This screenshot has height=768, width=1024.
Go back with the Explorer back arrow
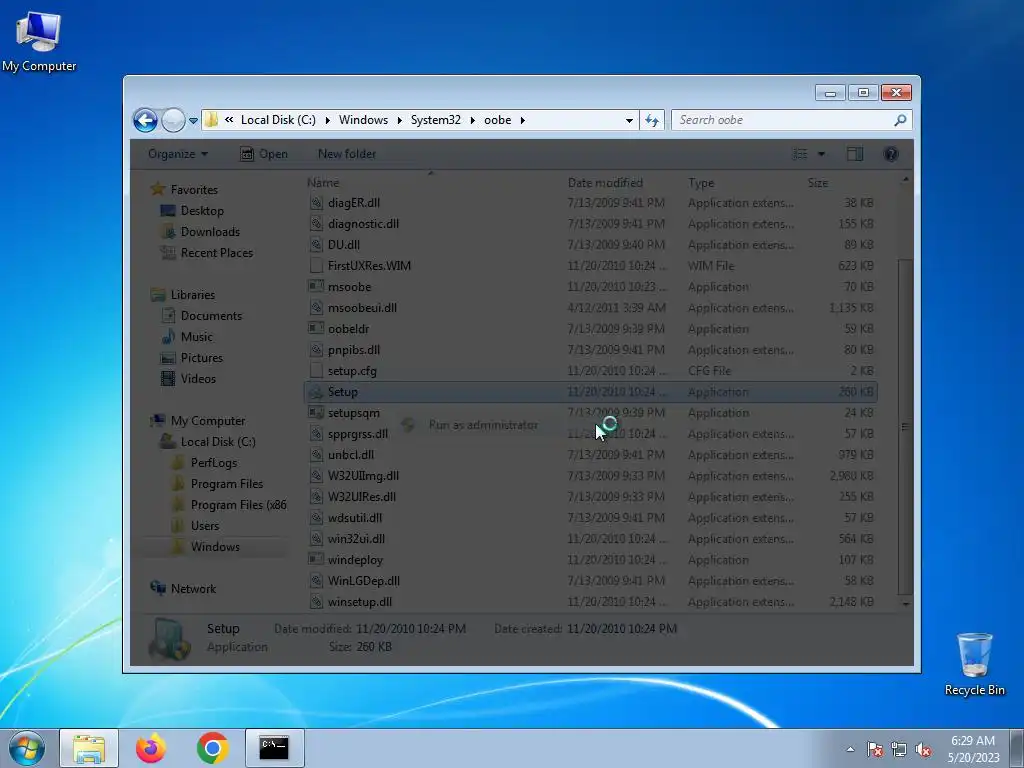pyautogui.click(x=145, y=120)
